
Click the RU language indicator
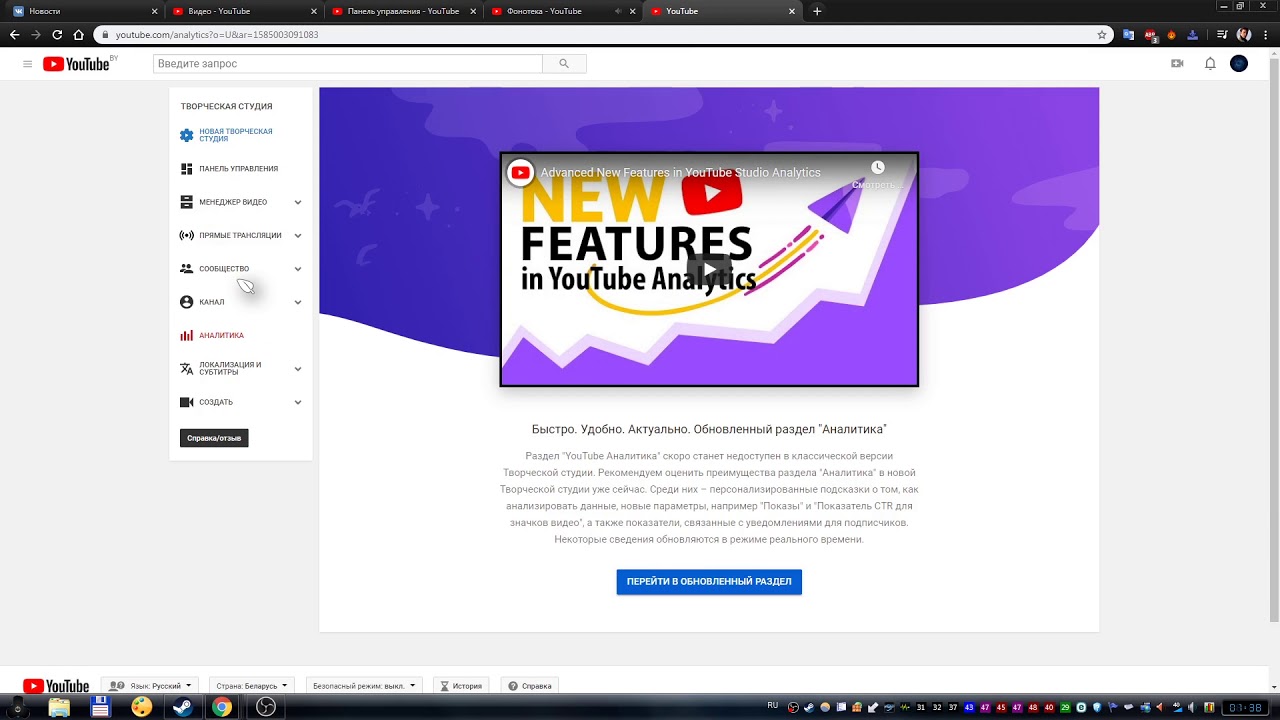tap(773, 705)
